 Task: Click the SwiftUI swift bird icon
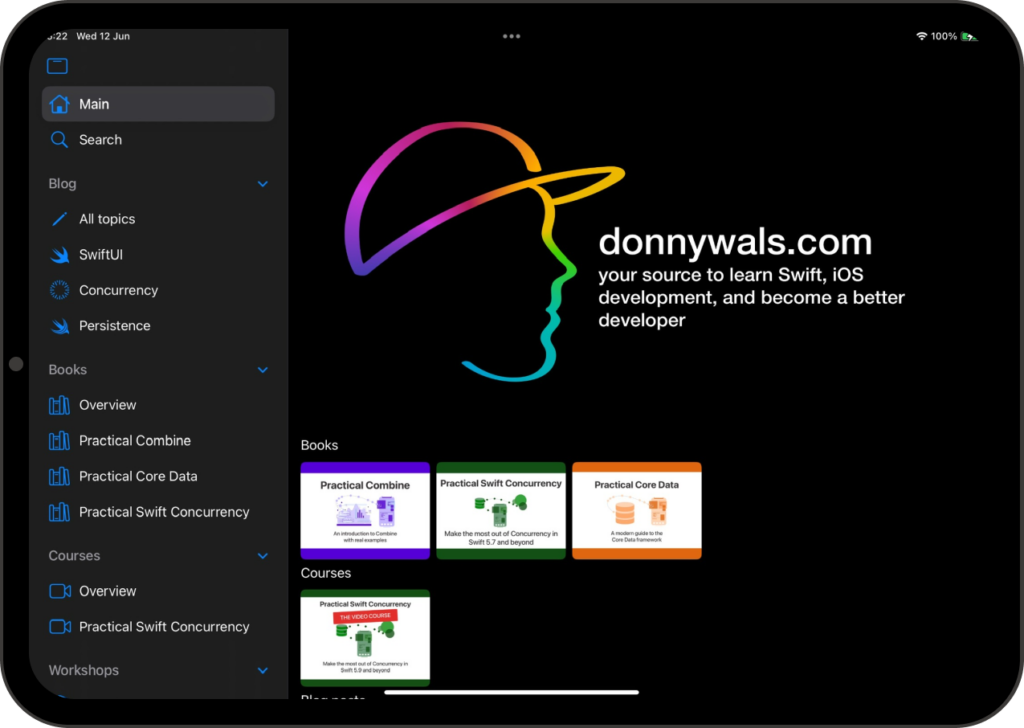pyautogui.click(x=59, y=255)
